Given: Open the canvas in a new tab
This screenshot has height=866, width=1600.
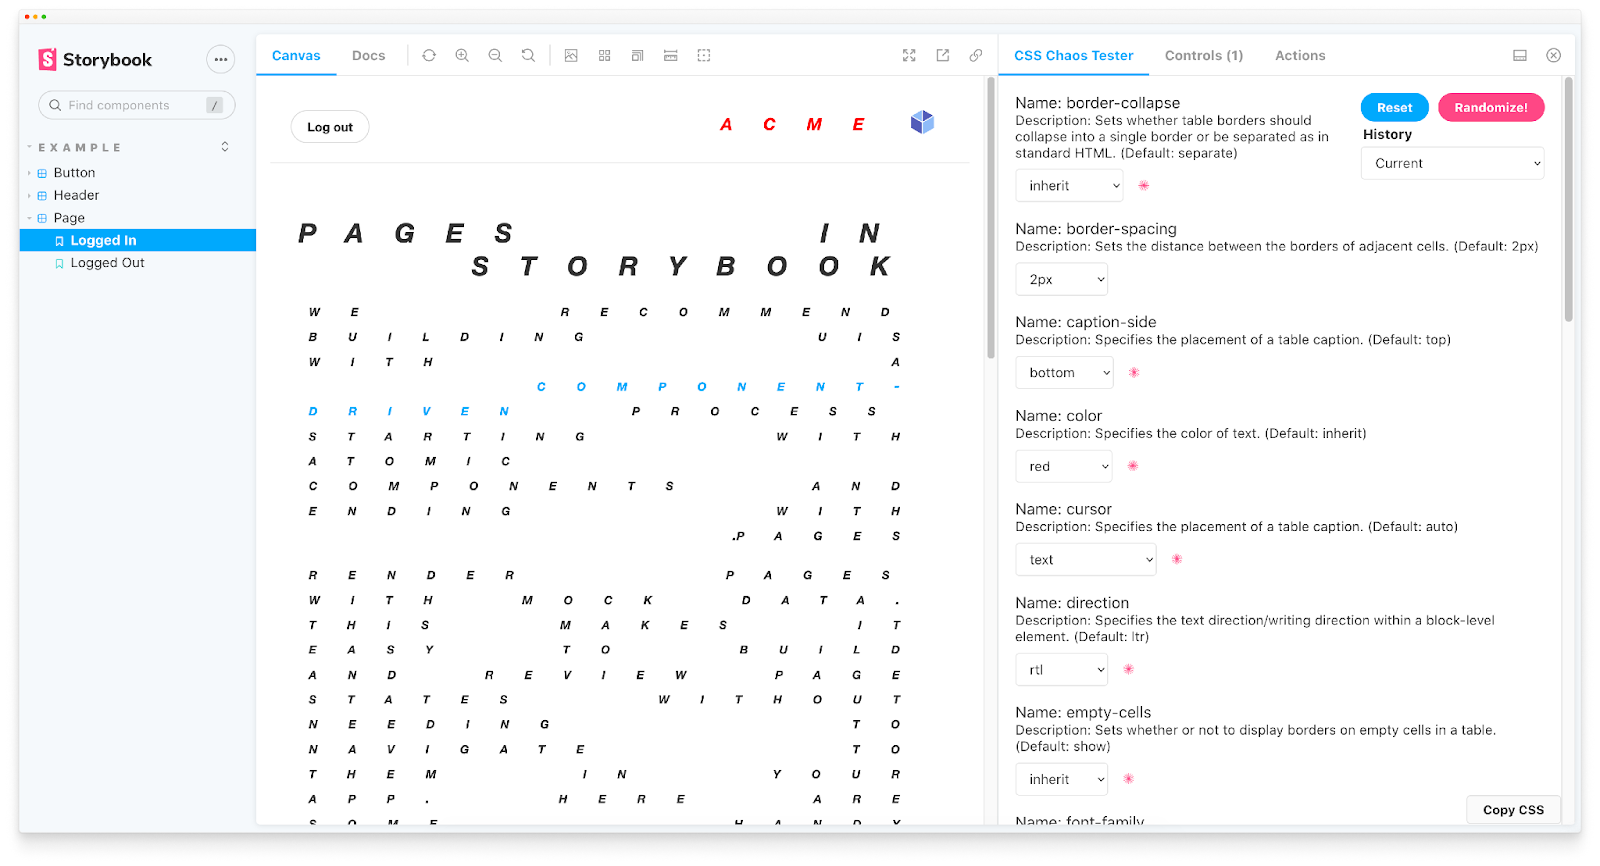Looking at the screenshot, I should pos(942,56).
